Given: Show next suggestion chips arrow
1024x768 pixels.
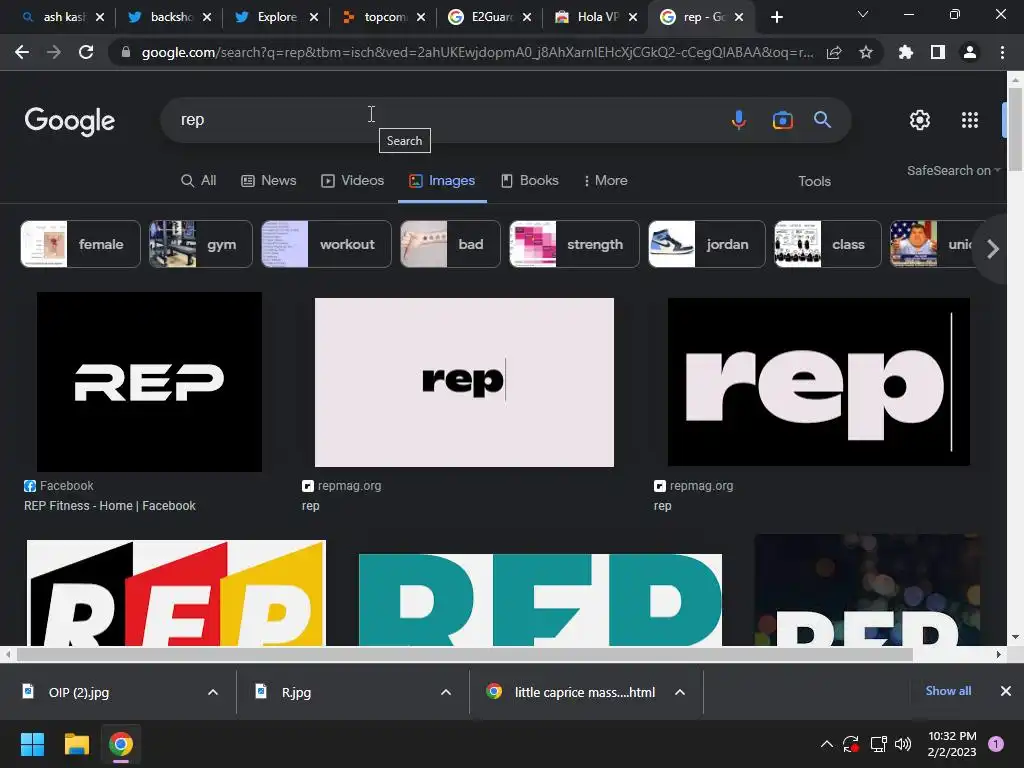Looking at the screenshot, I should (993, 249).
